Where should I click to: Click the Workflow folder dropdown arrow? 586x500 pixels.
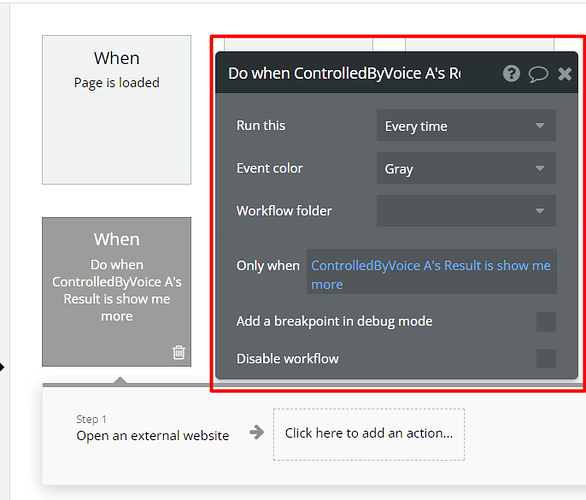click(x=539, y=211)
